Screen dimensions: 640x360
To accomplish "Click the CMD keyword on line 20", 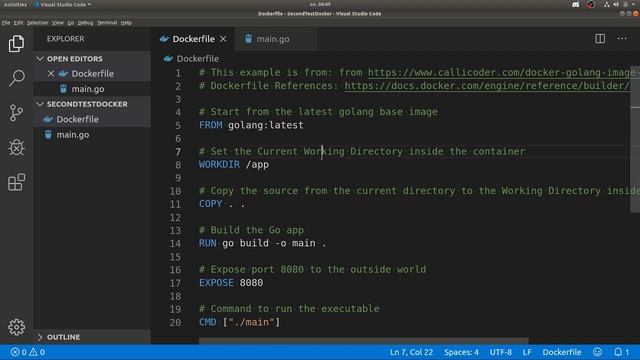I will [x=207, y=322].
